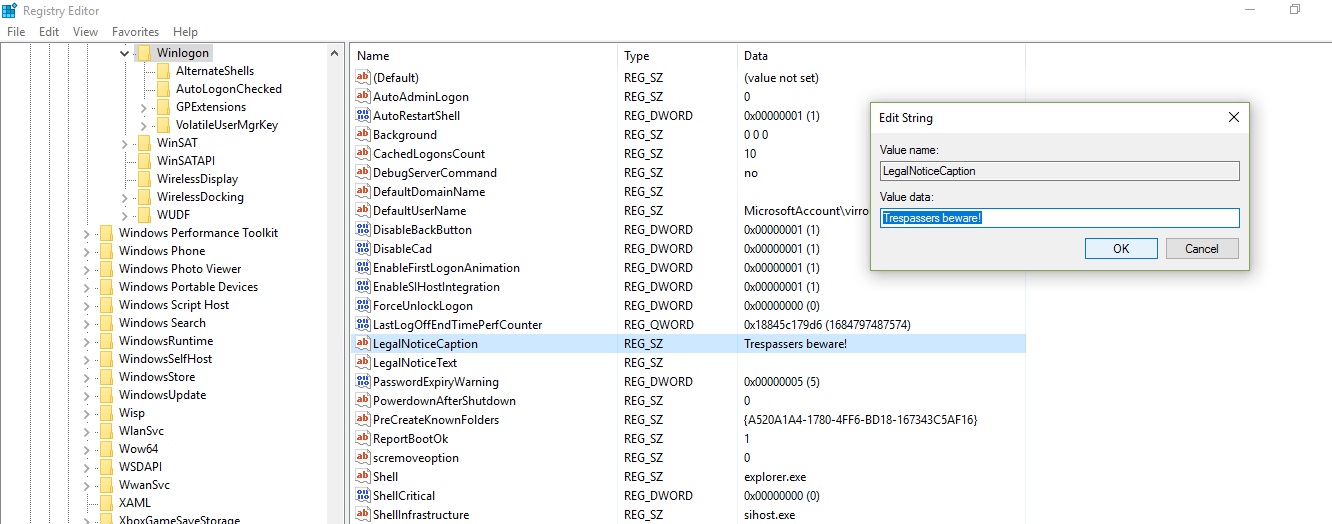Click the DebugServerCommand value icon
Image resolution: width=1332 pixels, height=524 pixels.
363,173
